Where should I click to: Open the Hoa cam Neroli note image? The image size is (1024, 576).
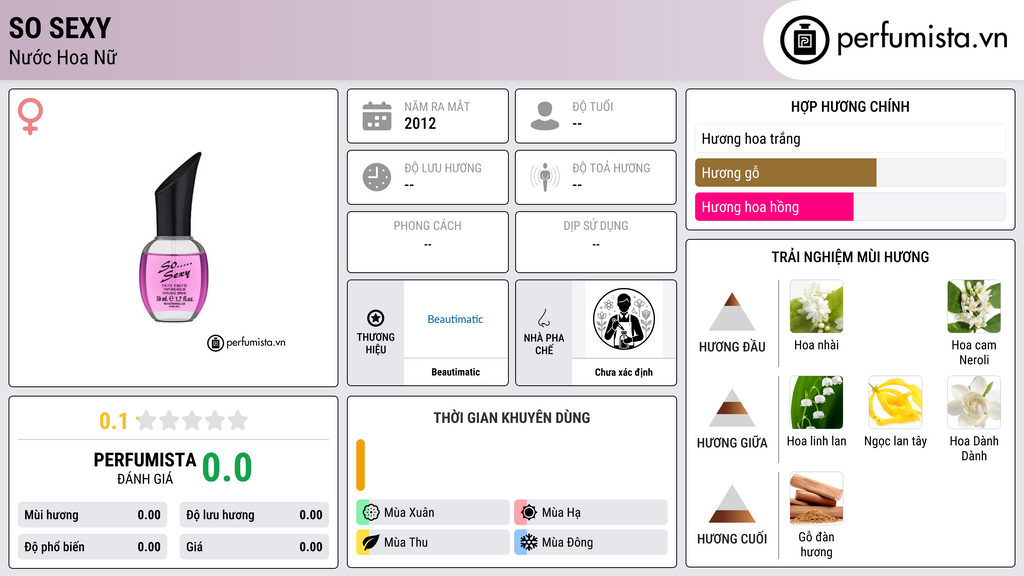pos(974,306)
